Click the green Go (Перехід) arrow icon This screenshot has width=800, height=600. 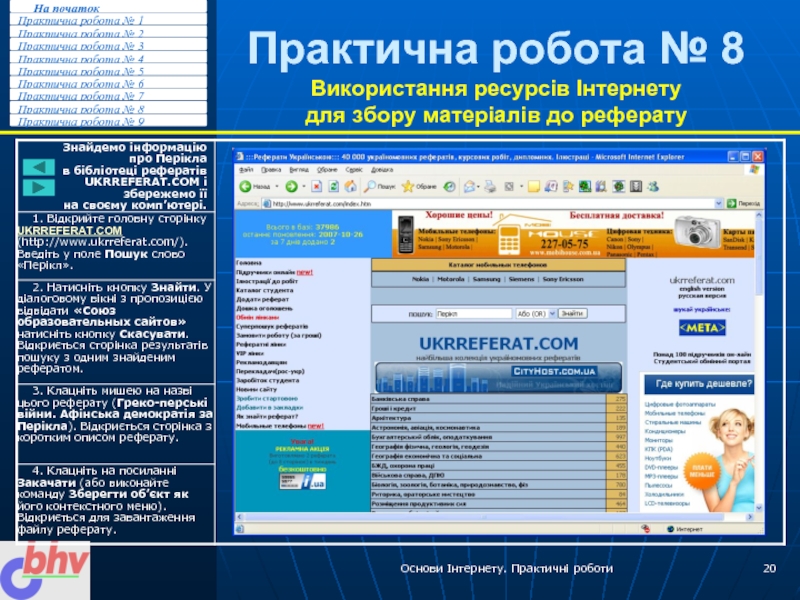point(731,204)
